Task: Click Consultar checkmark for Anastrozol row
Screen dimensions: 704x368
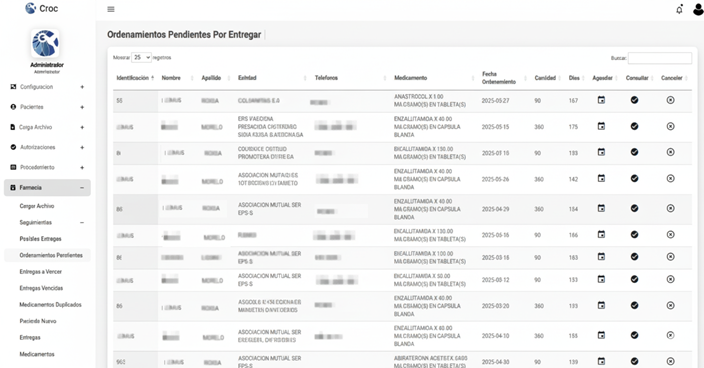Action: [x=634, y=100]
